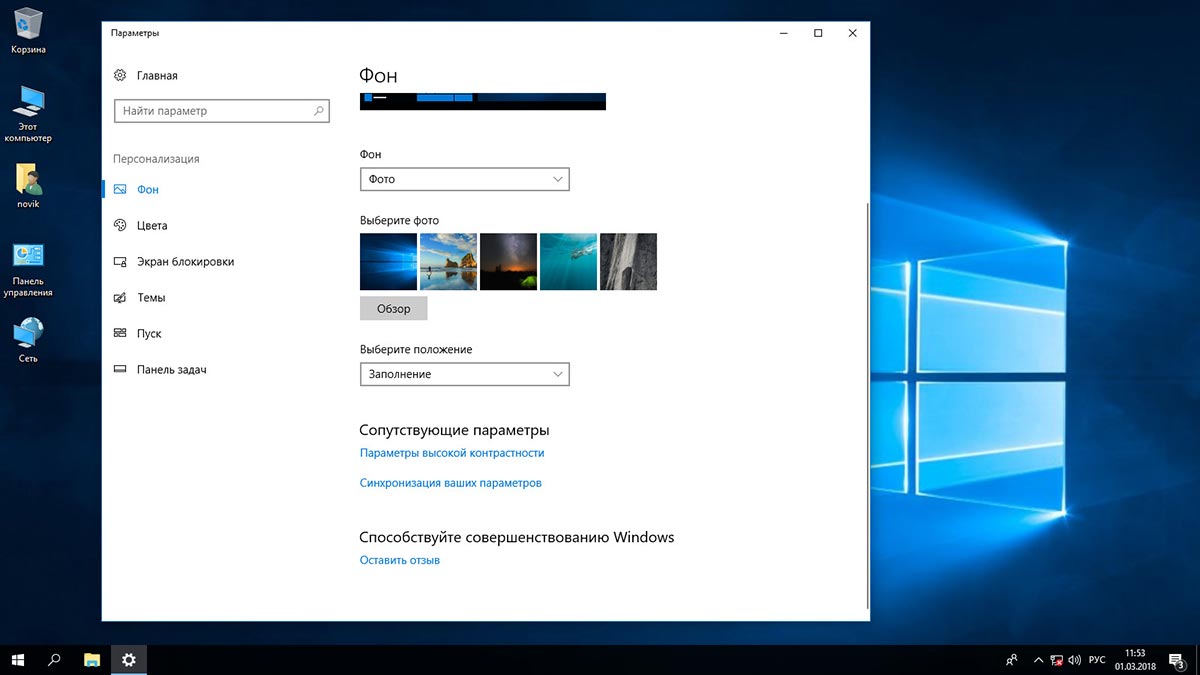Screen dimensions: 1200x675
Task: Switch the РУС input language indicator
Action: pyautogui.click(x=1097, y=660)
